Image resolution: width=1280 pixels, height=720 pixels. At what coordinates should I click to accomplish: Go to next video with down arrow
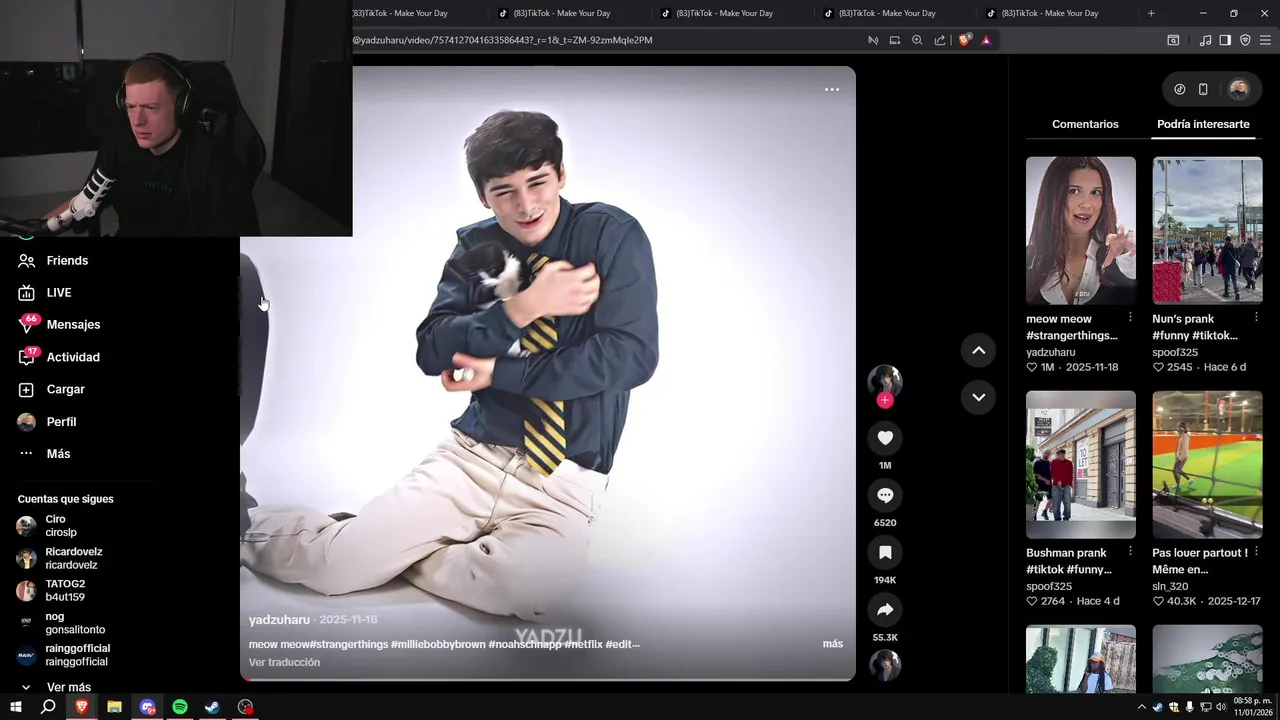tap(979, 397)
